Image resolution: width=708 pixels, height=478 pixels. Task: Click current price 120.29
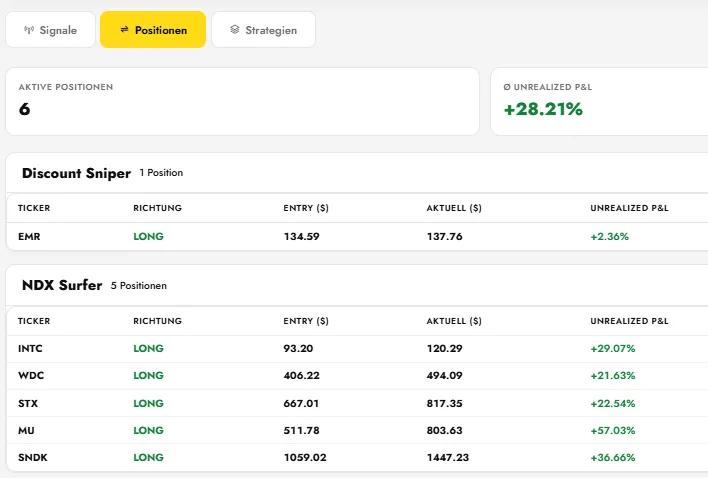tap(445, 348)
